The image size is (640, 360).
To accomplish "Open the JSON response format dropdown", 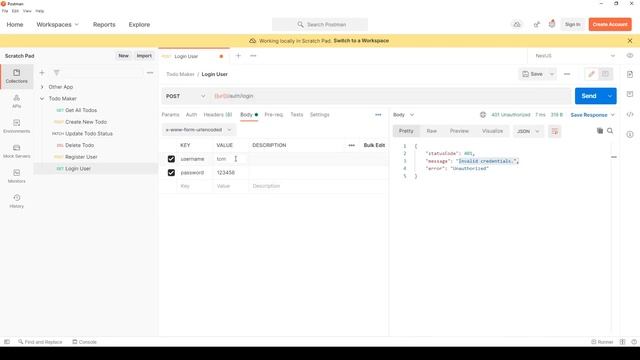I will click(x=528, y=131).
